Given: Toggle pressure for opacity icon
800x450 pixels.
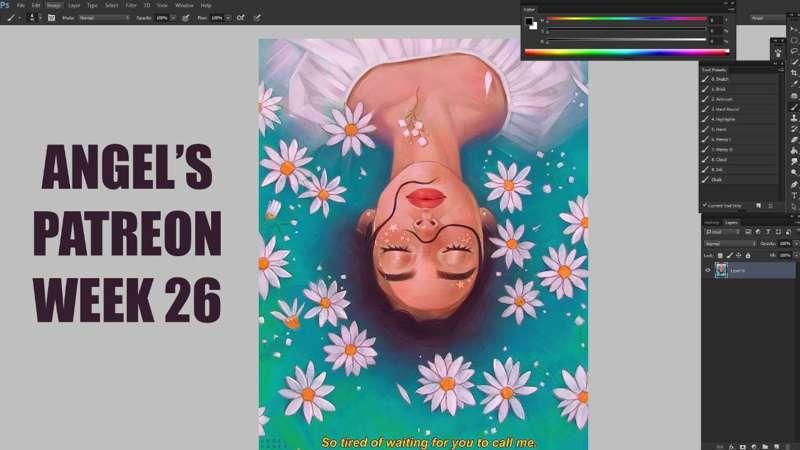Looking at the screenshot, I should pyautogui.click(x=186, y=18).
